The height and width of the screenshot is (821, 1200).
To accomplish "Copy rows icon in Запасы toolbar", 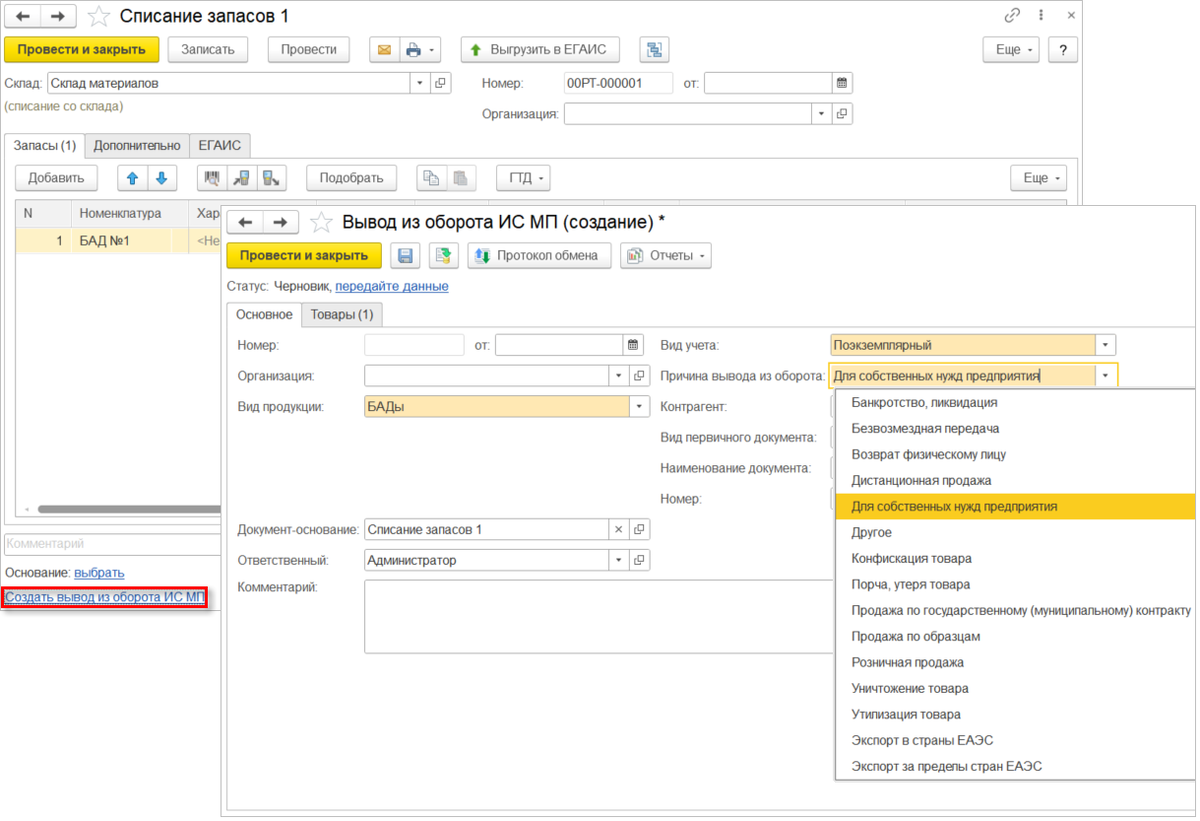I will point(431,178).
